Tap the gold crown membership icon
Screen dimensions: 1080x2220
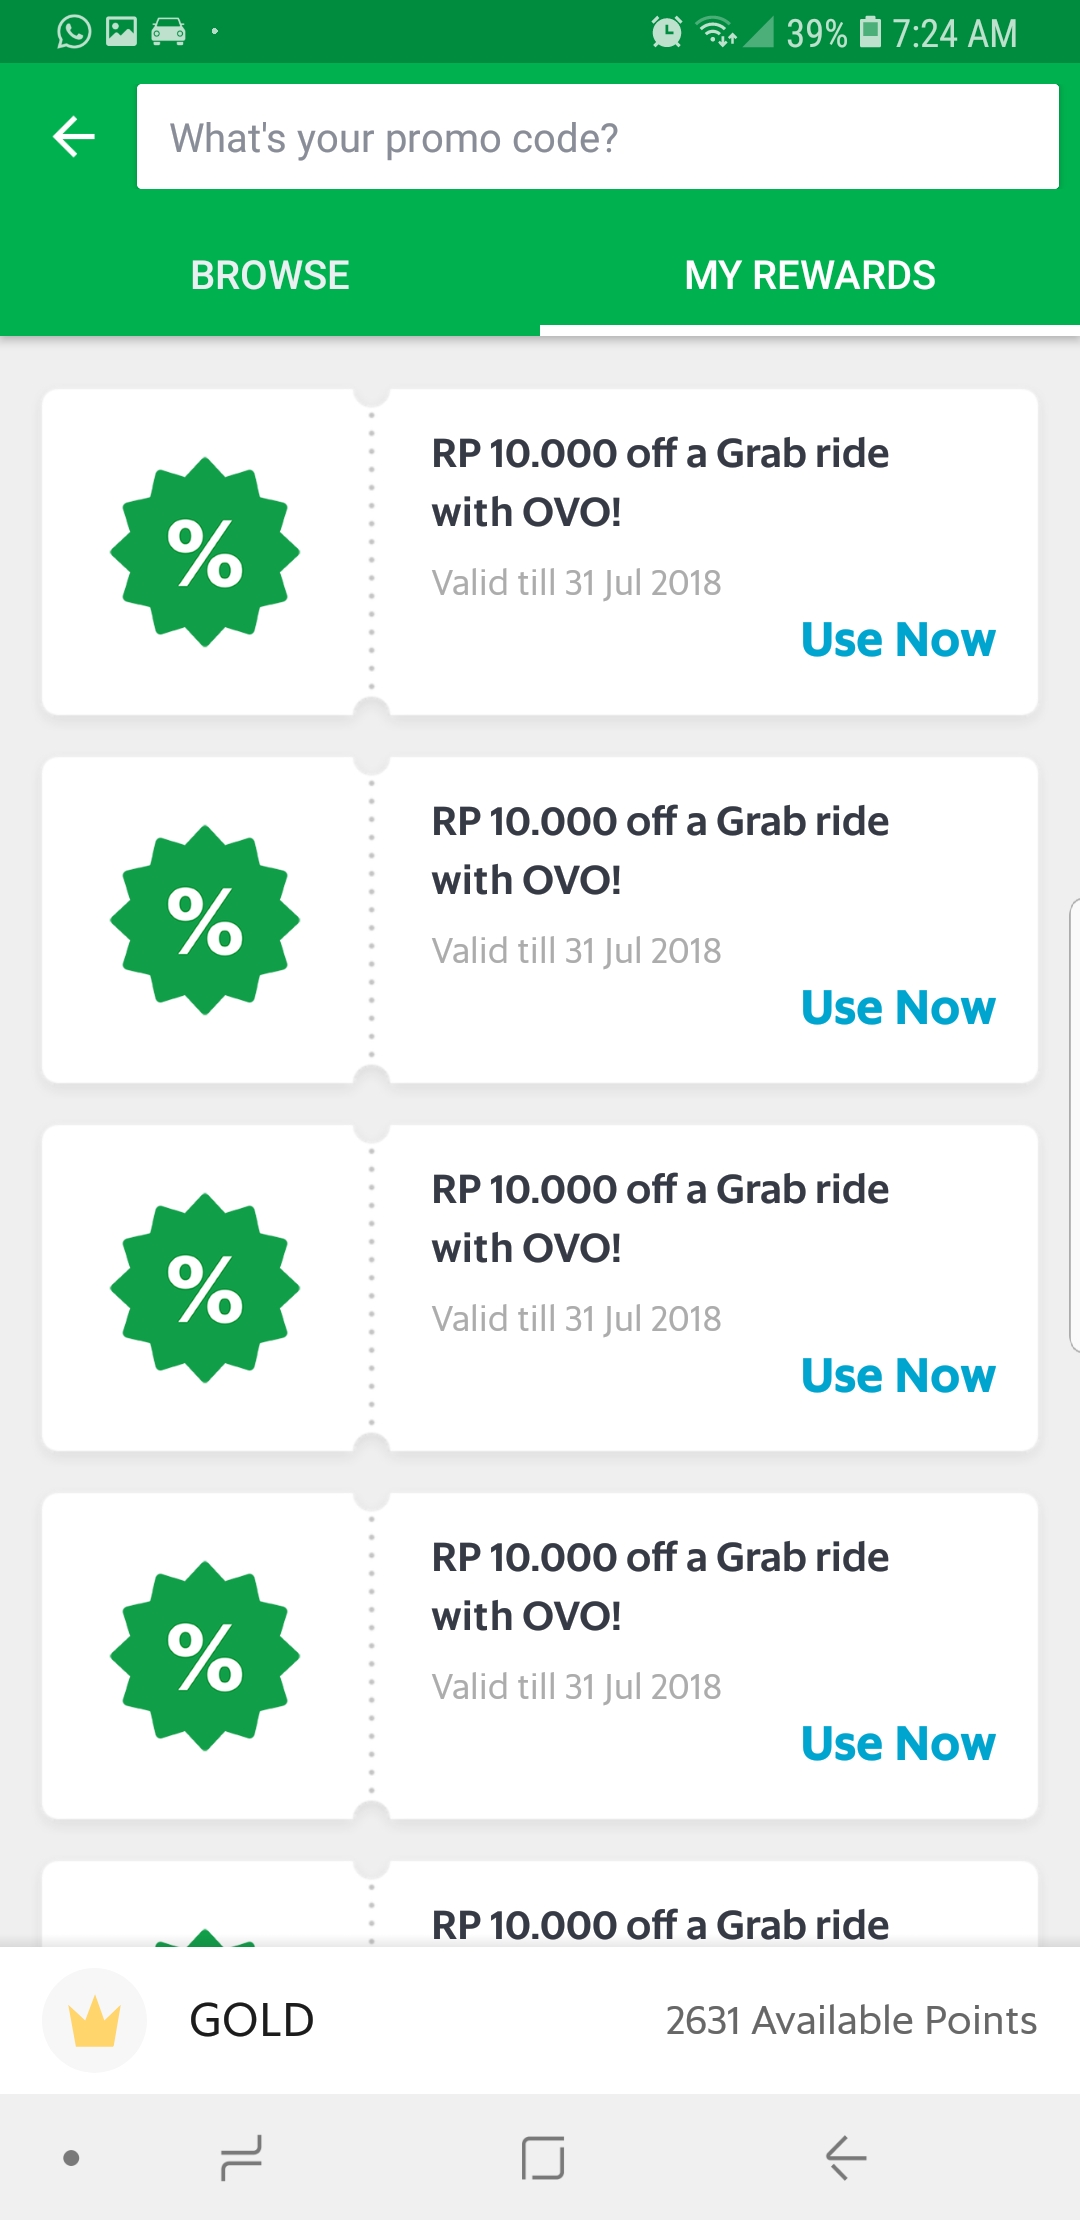coord(95,2020)
